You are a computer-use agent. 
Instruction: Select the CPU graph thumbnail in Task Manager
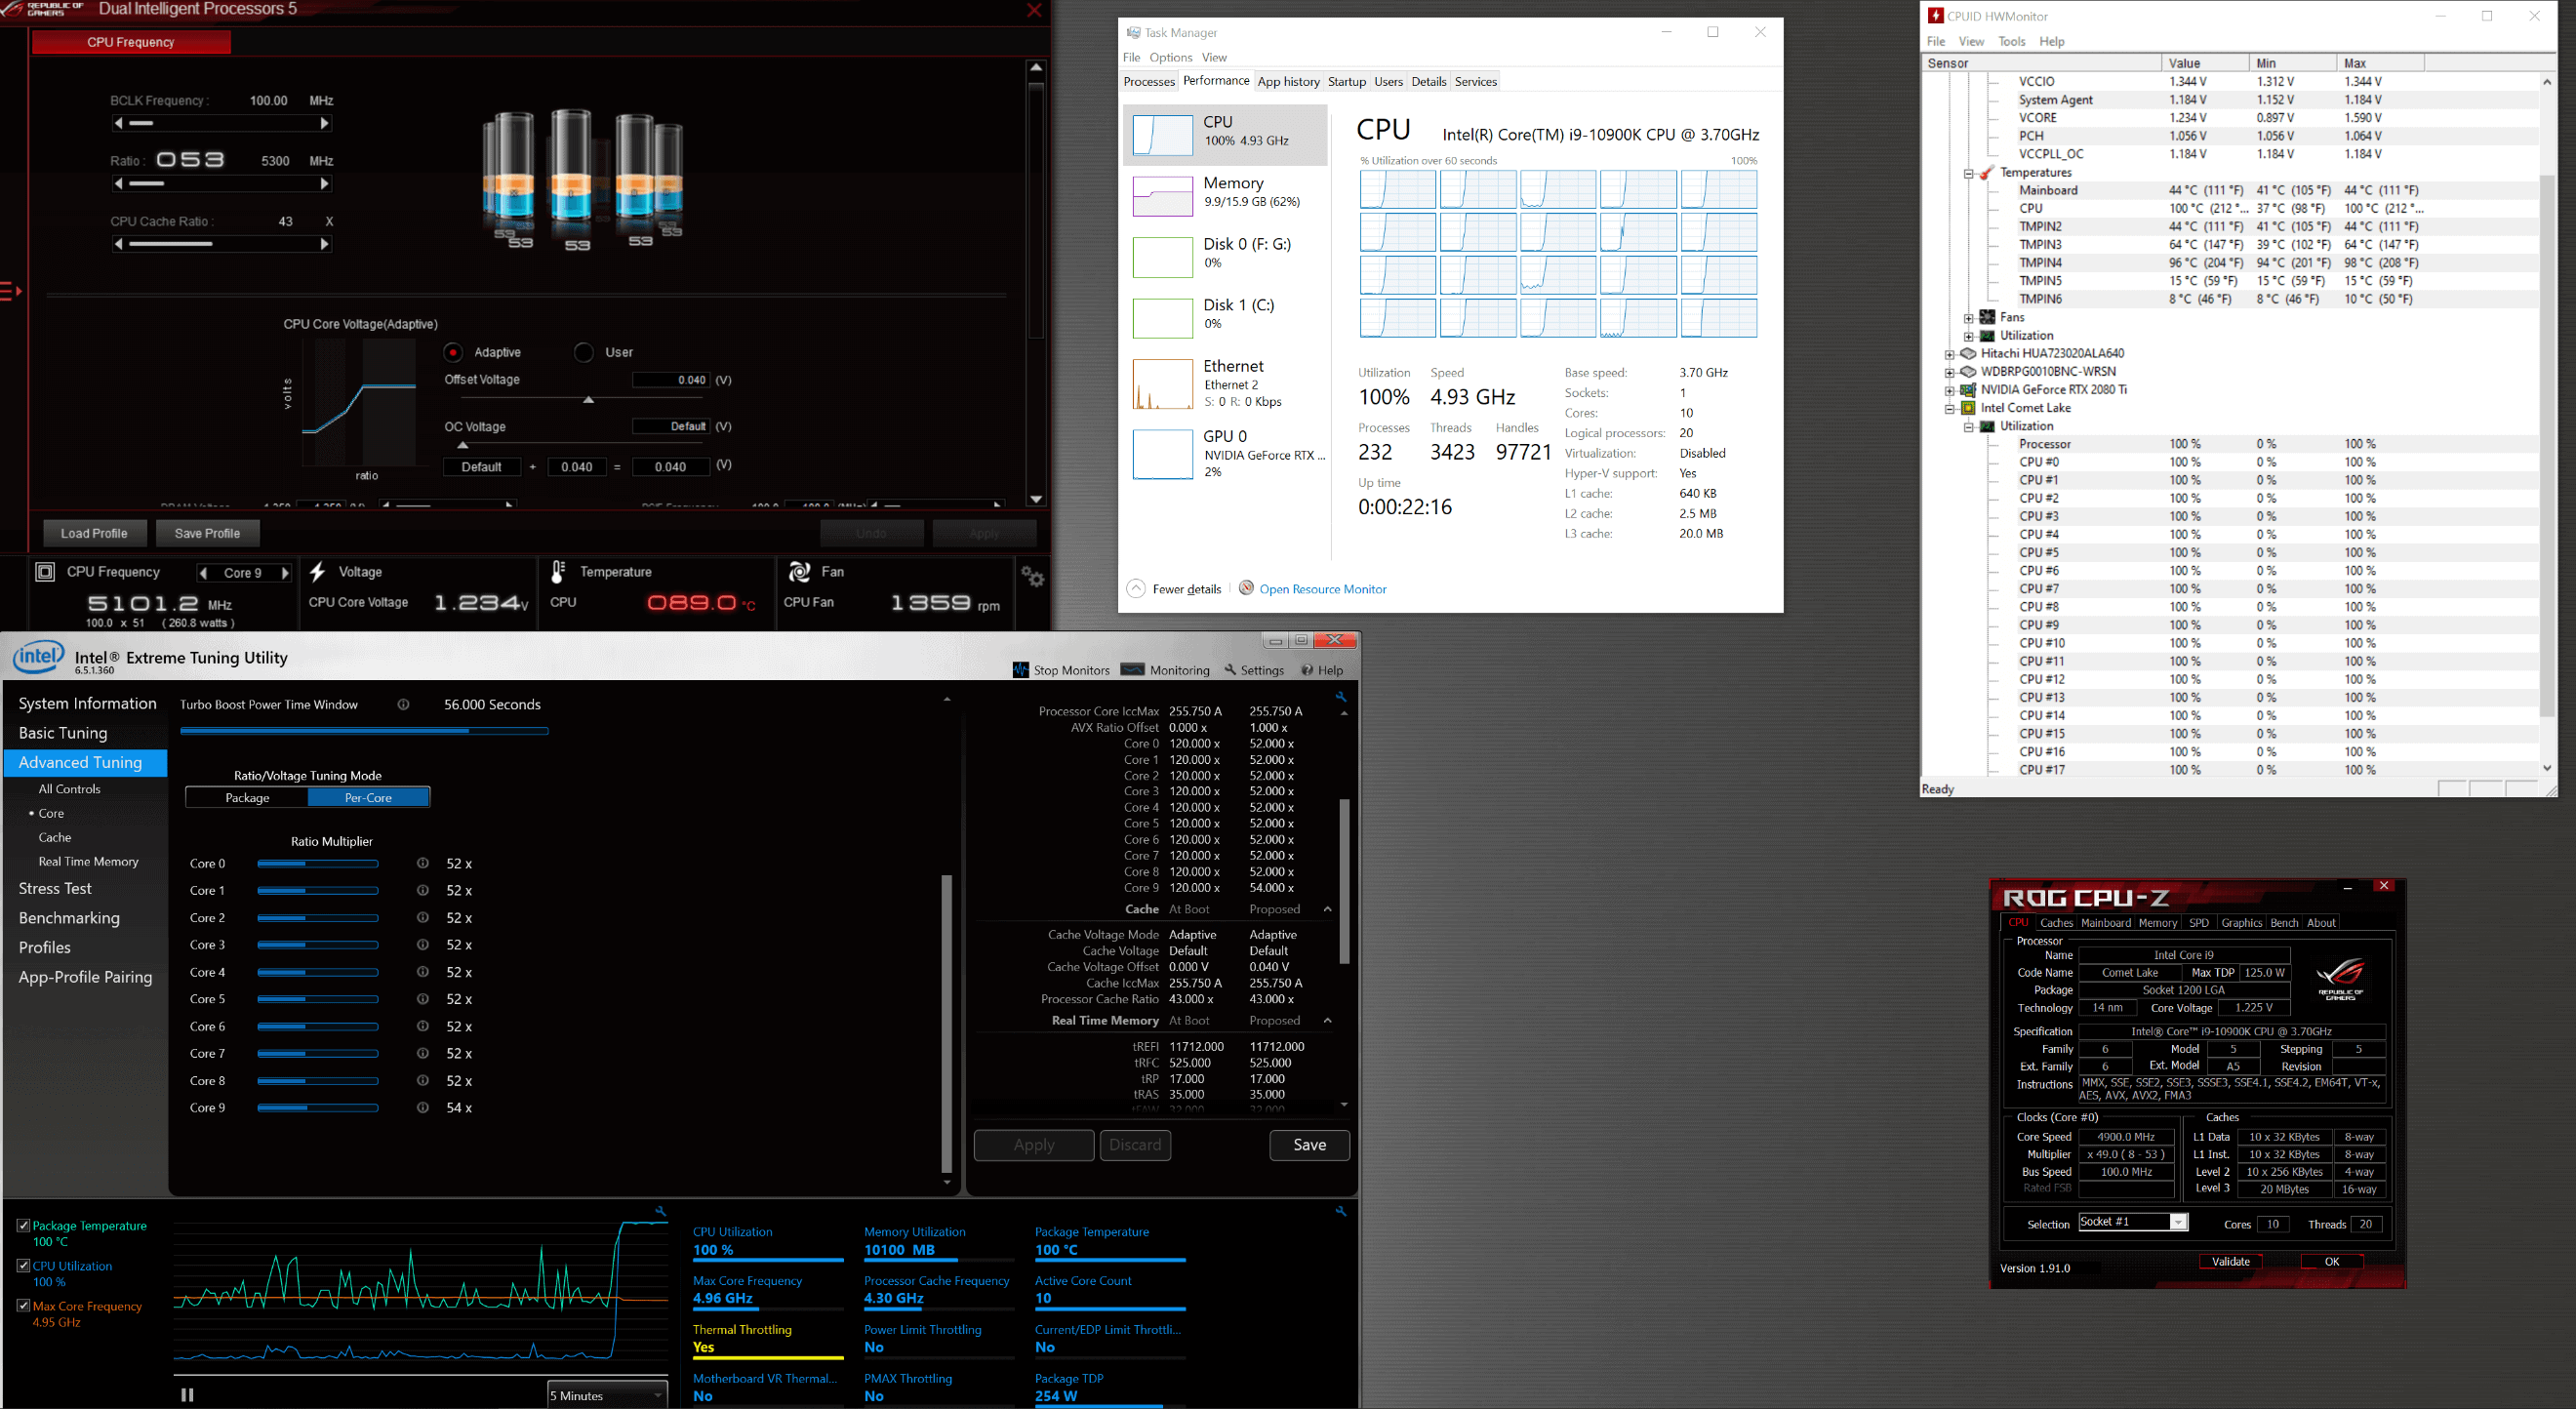pos(1162,134)
